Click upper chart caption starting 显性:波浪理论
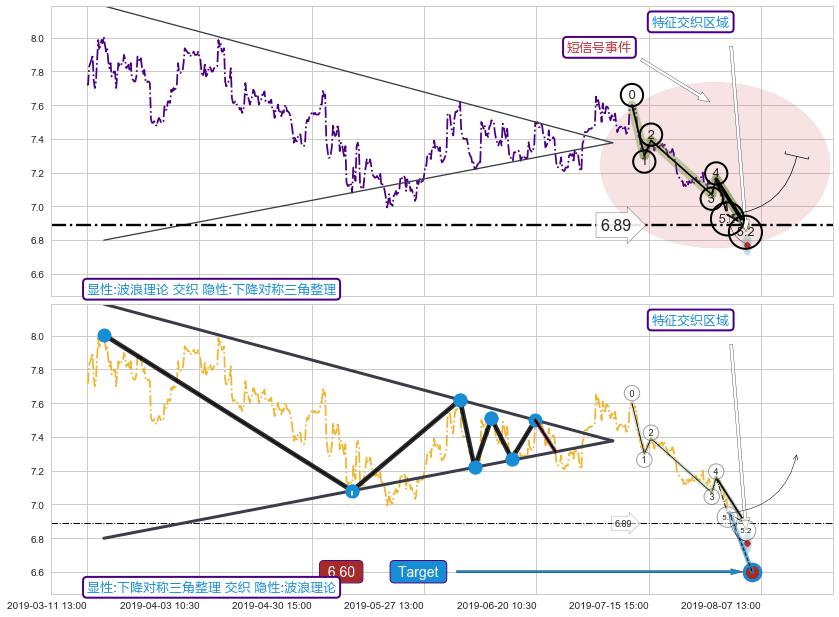Image resolution: width=839 pixels, height=617 pixels. coord(211,290)
